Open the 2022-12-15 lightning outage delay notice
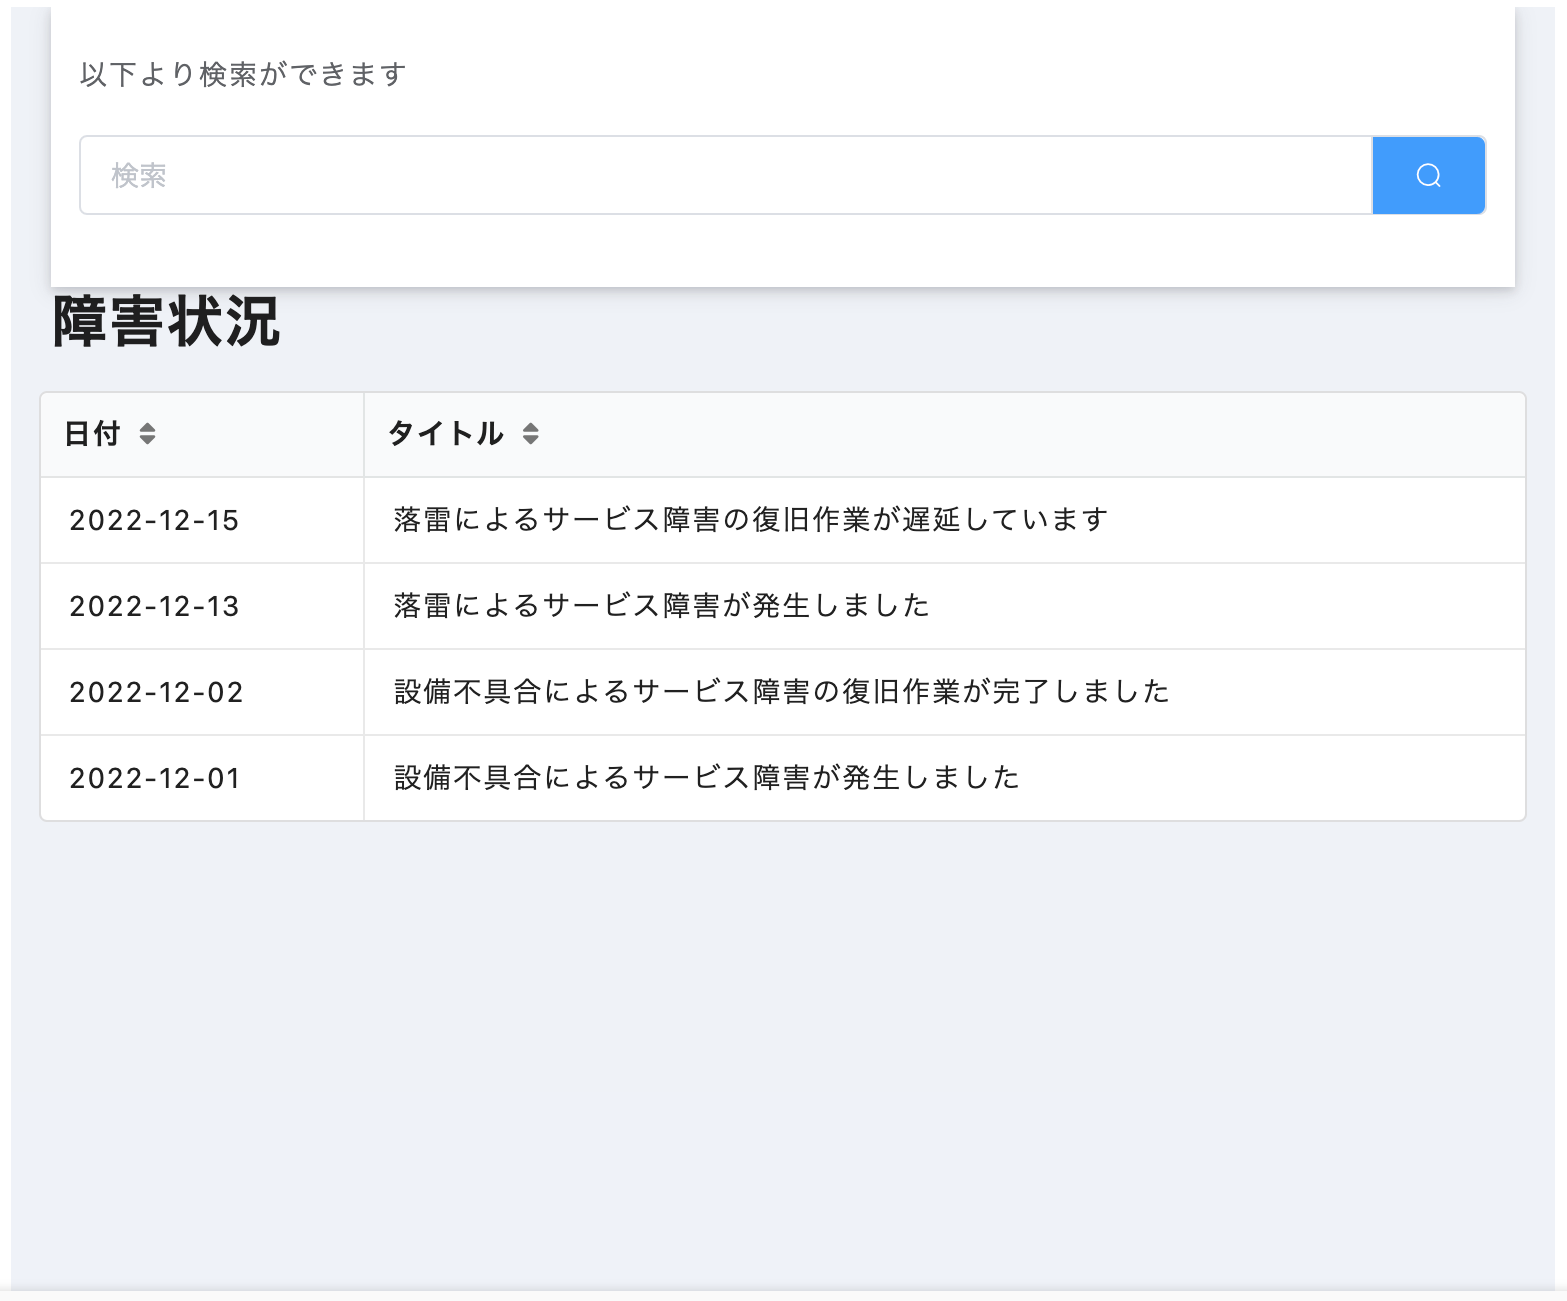1567x1301 pixels. [x=748, y=519]
